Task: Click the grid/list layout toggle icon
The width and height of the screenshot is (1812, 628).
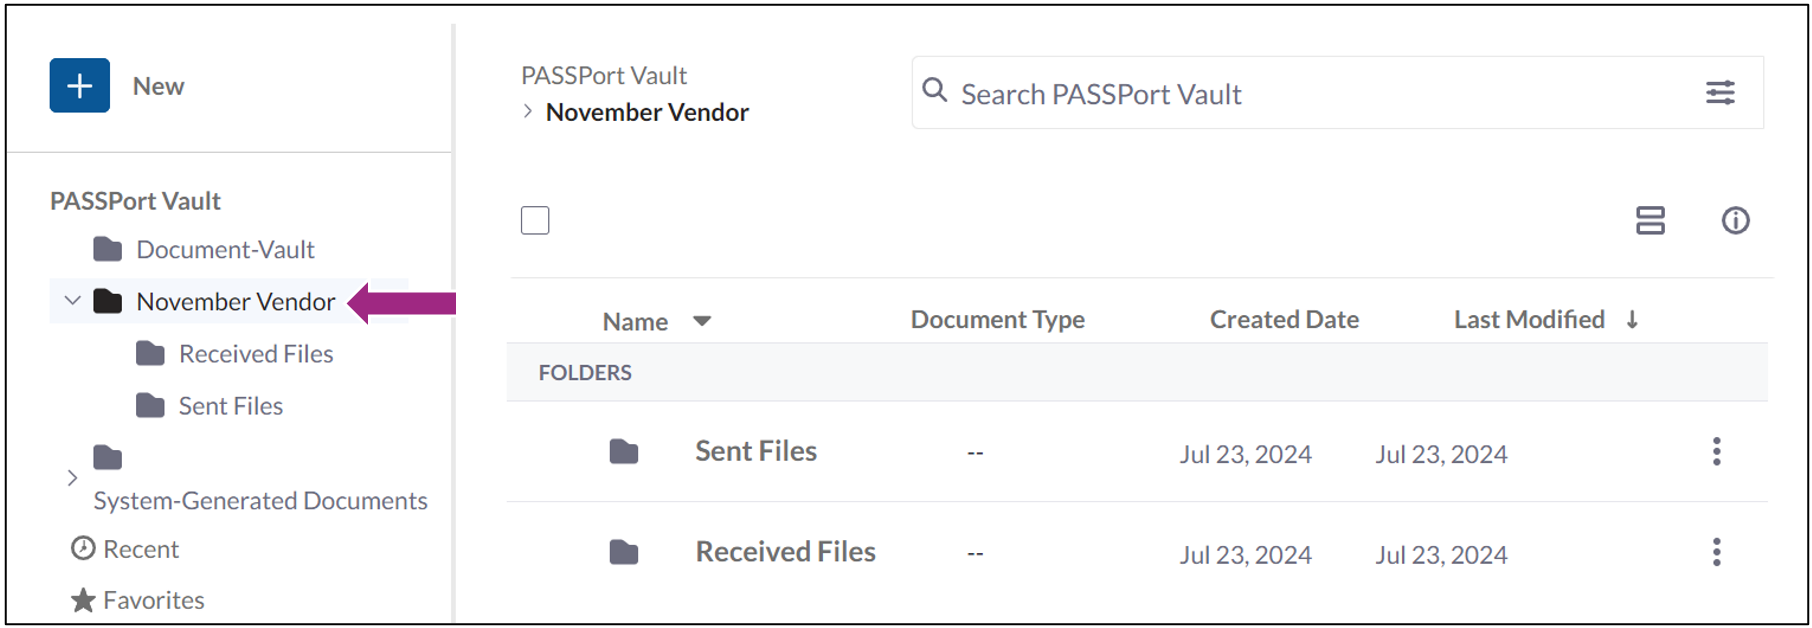Action: (1650, 220)
